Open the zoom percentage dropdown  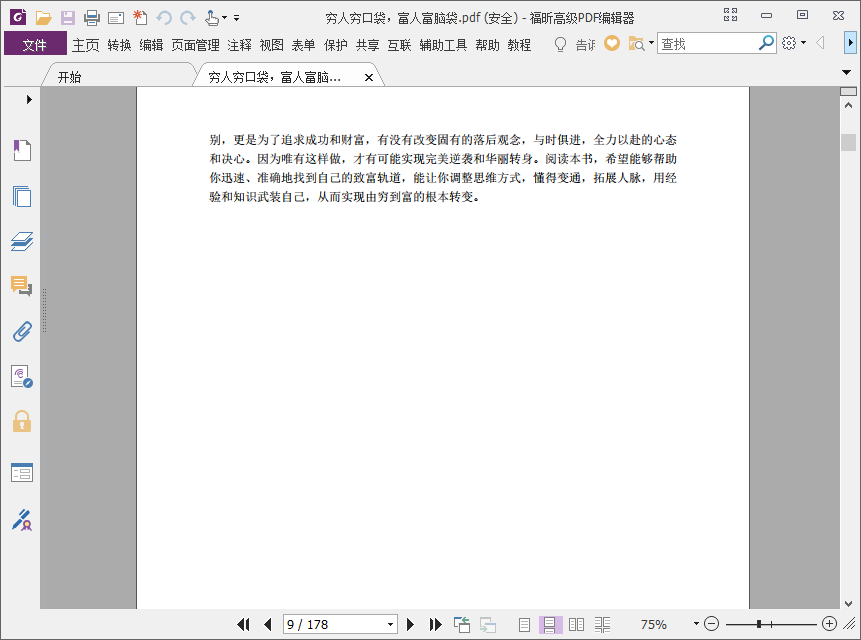point(696,624)
